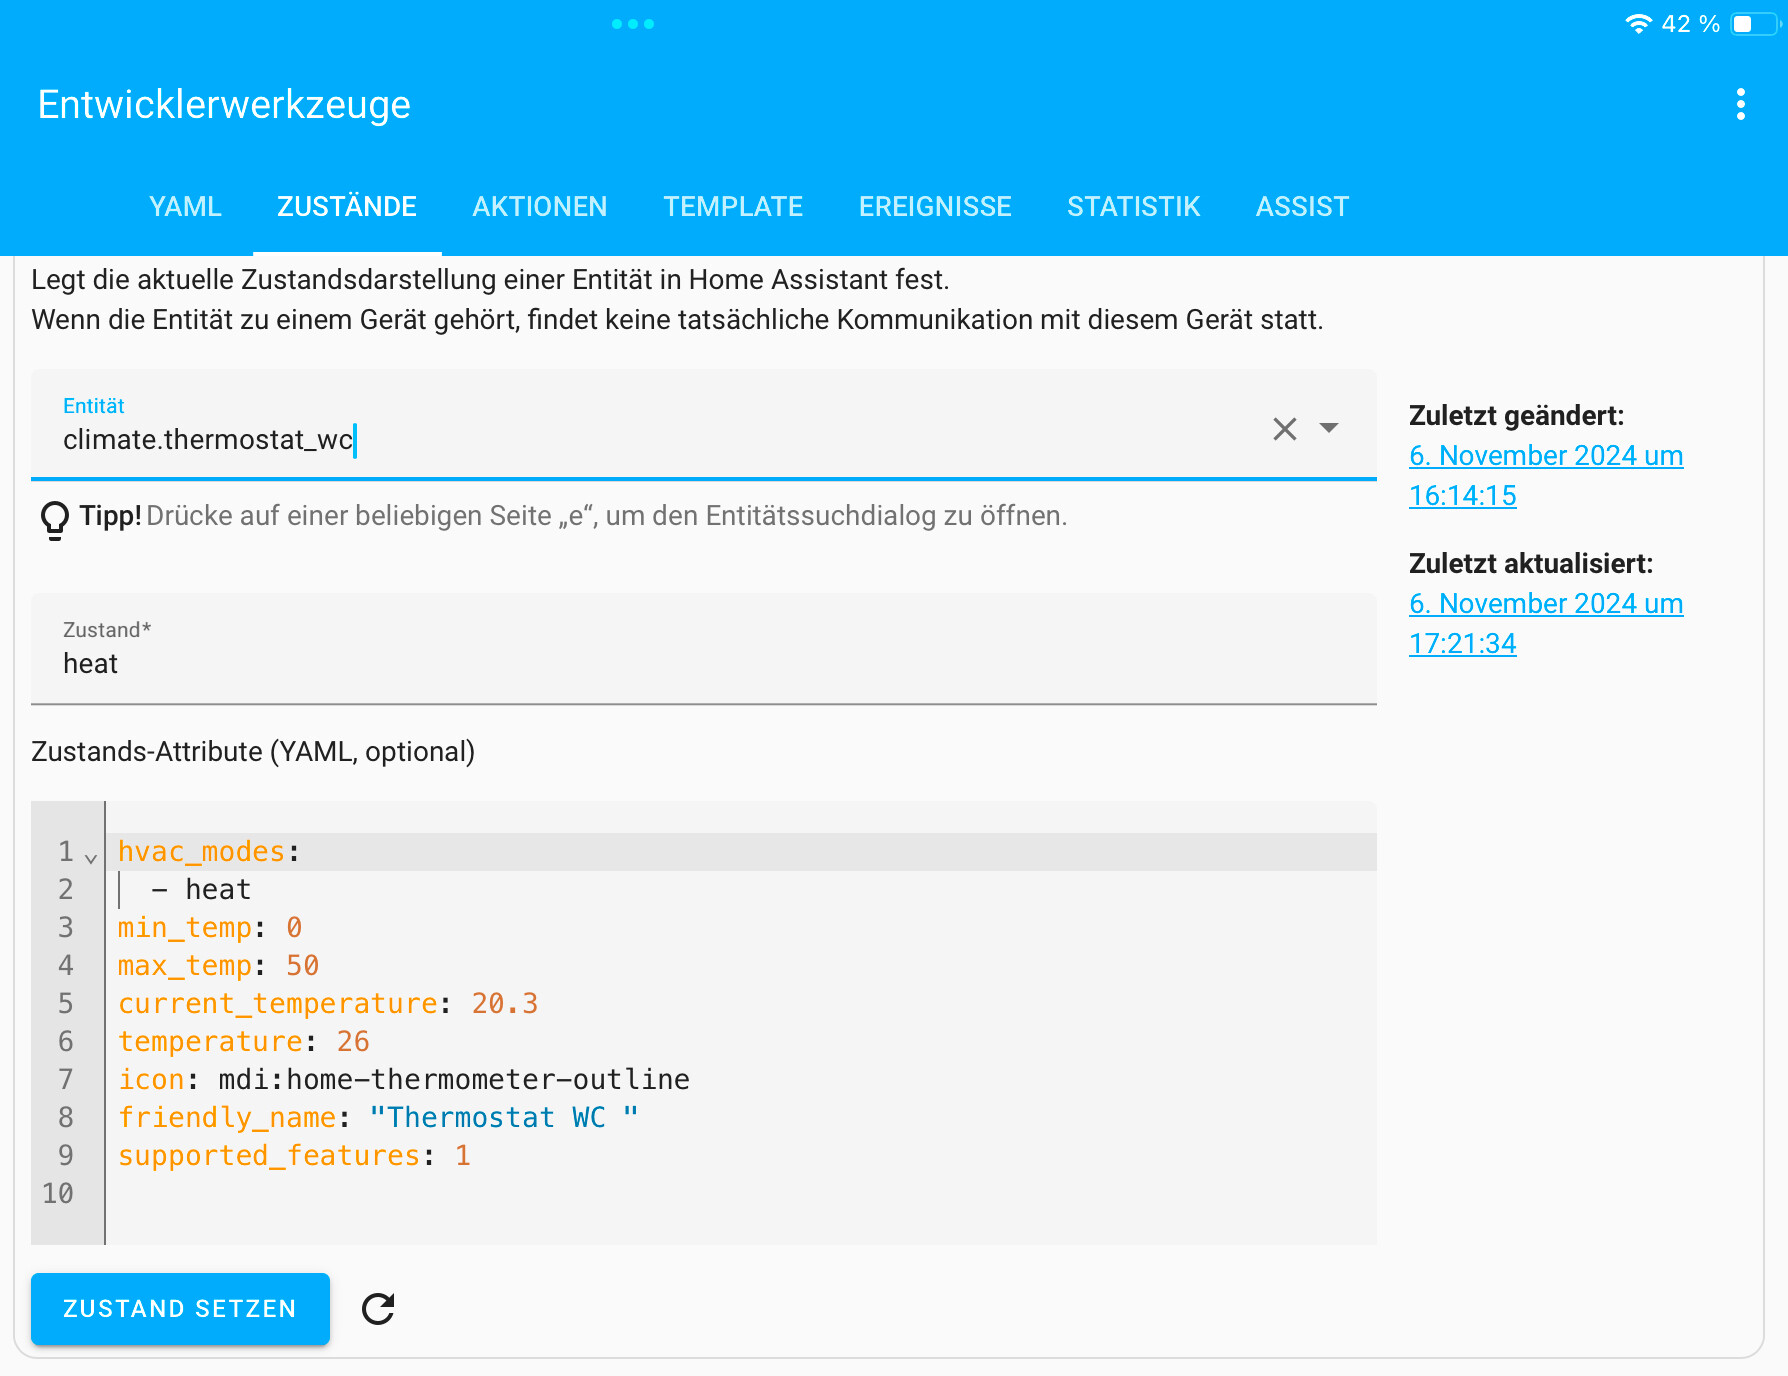Image resolution: width=1788 pixels, height=1376 pixels.
Task: Clear the entity field with the X icon
Action: (x=1284, y=429)
